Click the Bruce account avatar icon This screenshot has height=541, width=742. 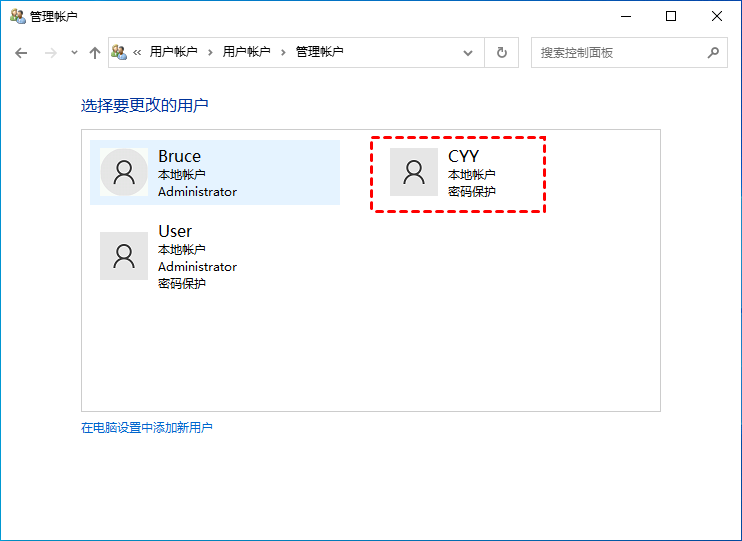(x=124, y=172)
